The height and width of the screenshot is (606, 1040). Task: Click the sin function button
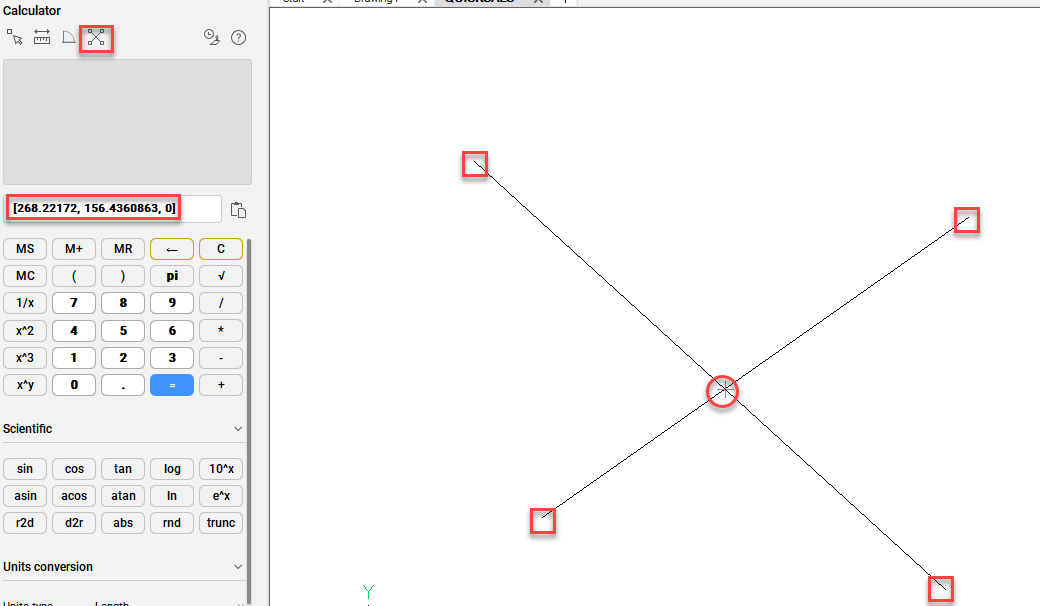(25, 469)
